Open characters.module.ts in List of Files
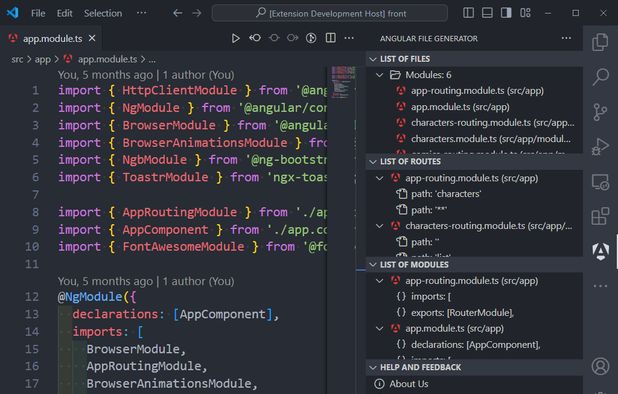The height and width of the screenshot is (394, 618). [490, 139]
